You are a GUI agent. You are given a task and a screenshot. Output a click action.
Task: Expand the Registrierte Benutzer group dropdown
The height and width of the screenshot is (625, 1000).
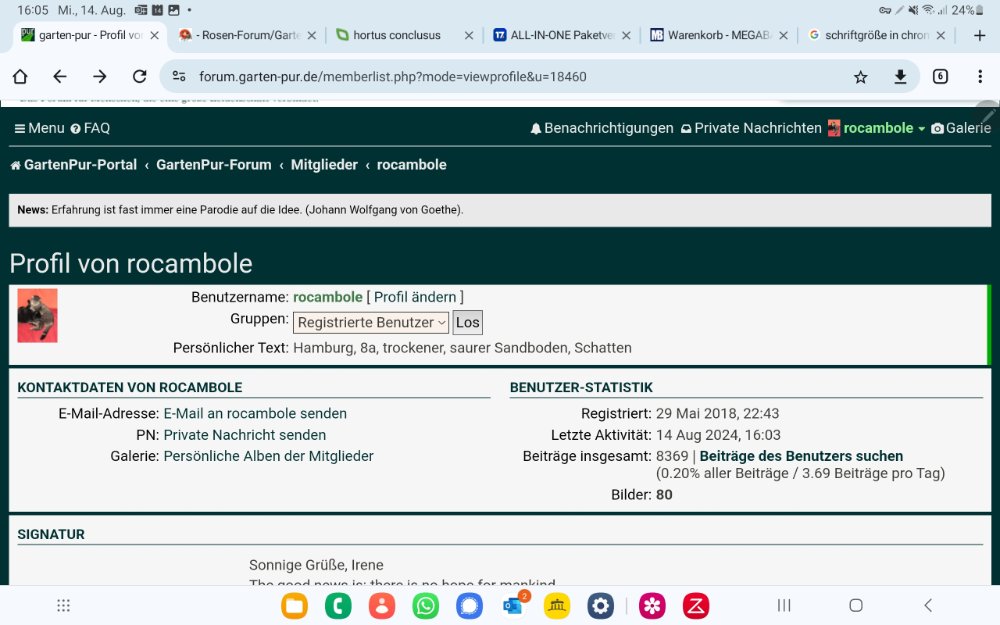point(370,322)
